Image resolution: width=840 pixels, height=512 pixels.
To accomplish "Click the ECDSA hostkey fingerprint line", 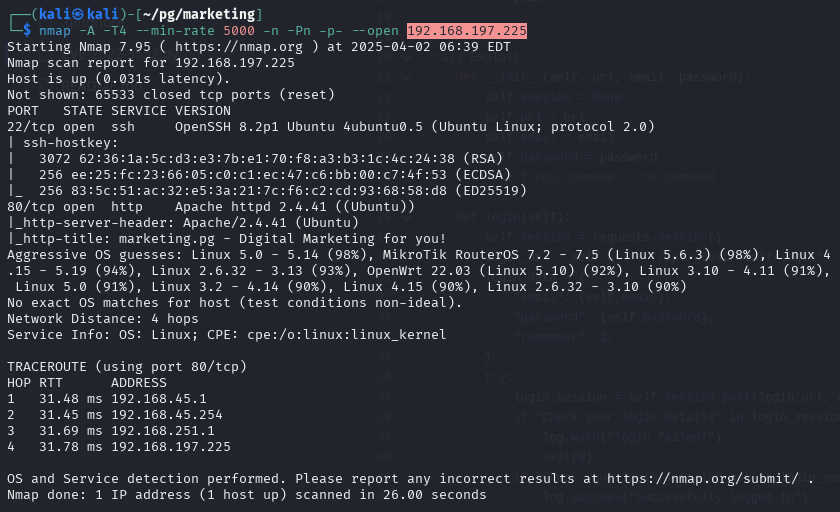I will pos(259,175).
